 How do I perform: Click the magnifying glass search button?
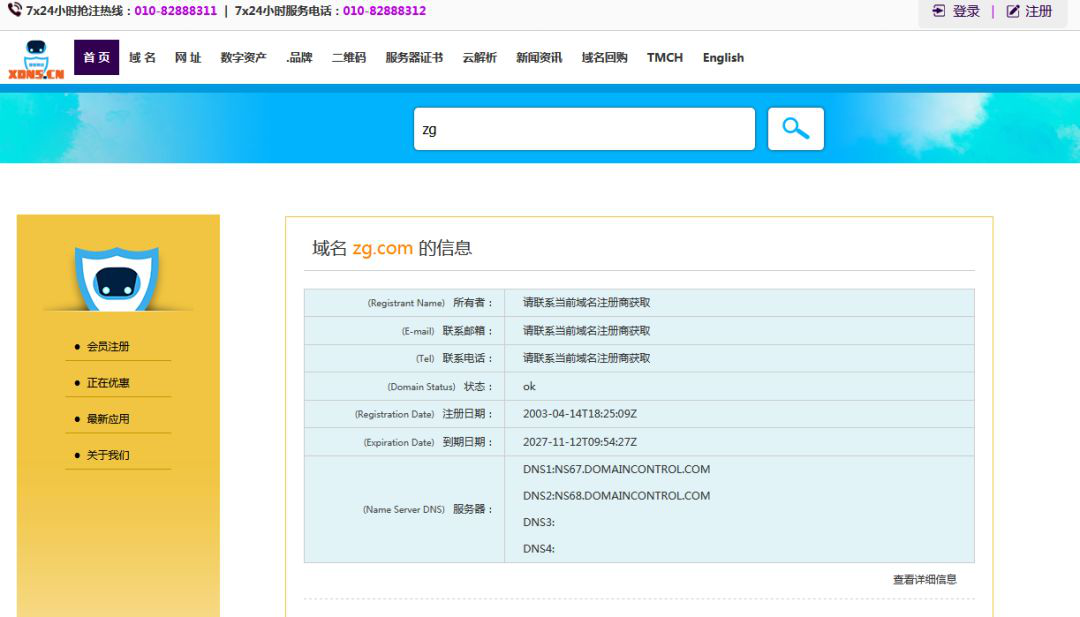click(x=795, y=129)
